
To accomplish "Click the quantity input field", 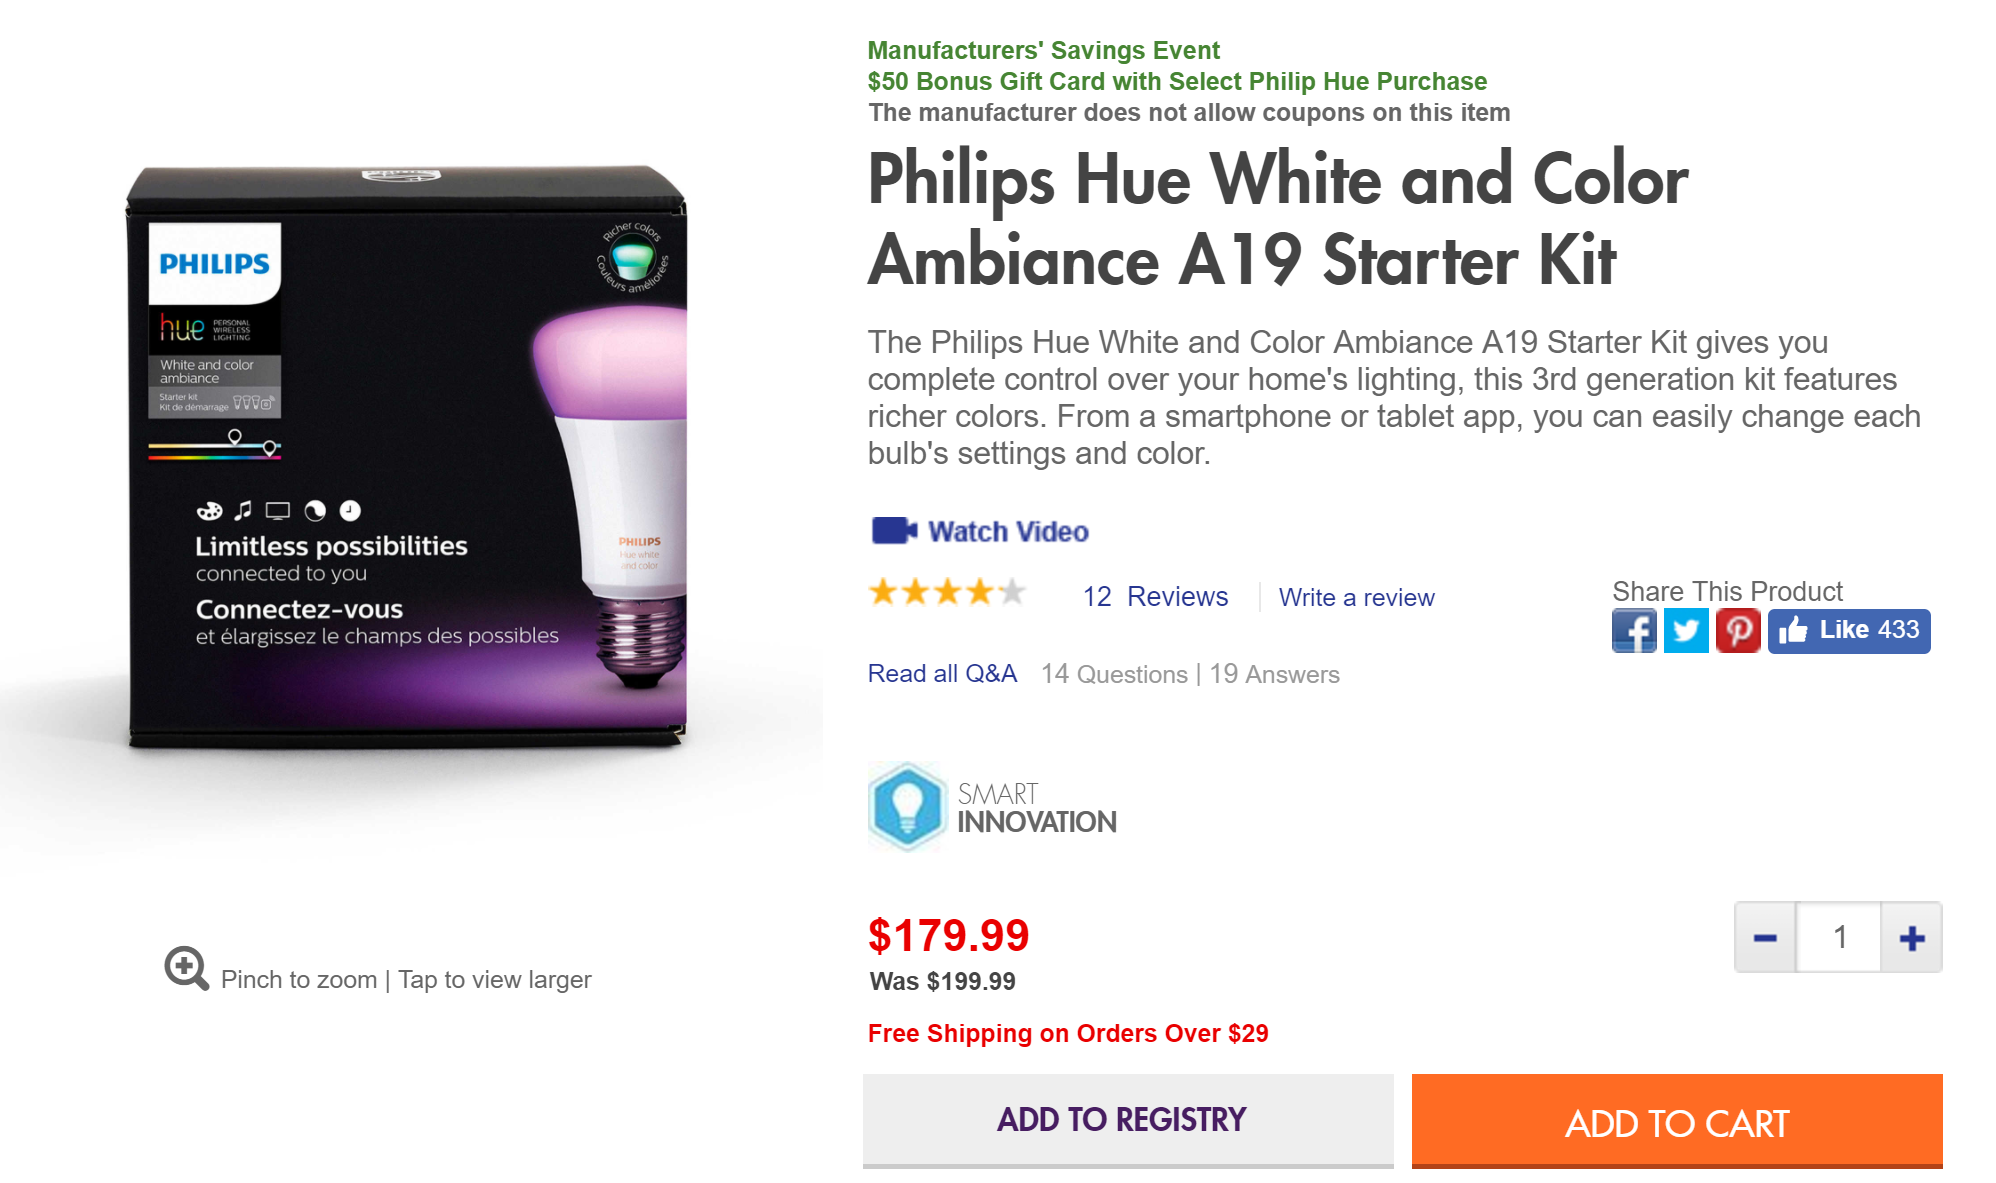I will click(1839, 937).
